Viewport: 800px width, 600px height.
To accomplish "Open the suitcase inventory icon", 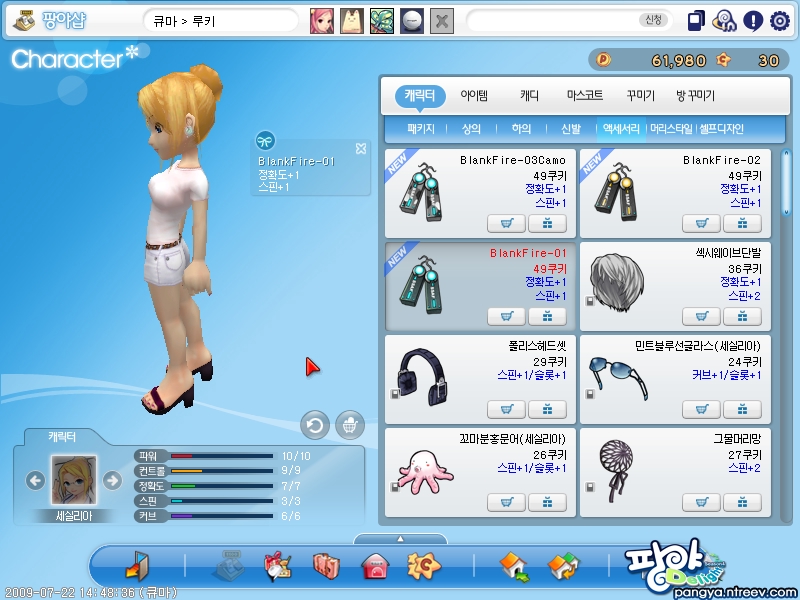I will pyautogui.click(x=326, y=565).
